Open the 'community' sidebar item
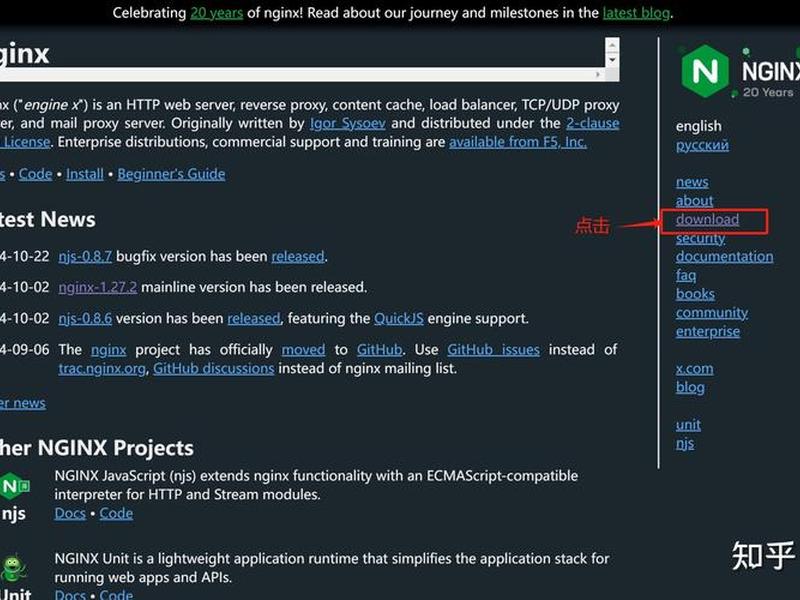This screenshot has width=800, height=600. (x=712, y=313)
